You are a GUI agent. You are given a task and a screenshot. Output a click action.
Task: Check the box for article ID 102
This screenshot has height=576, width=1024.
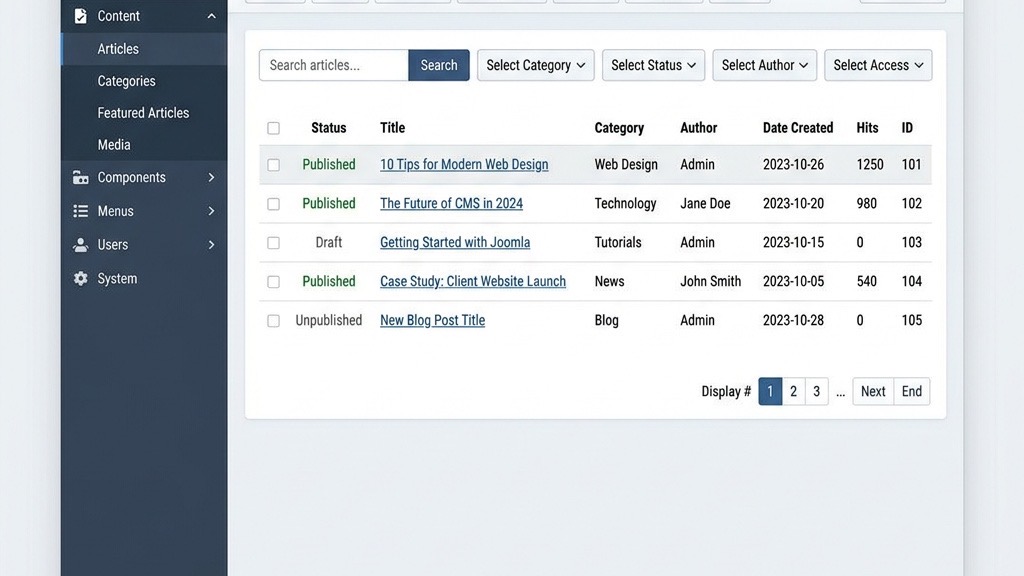(273, 204)
